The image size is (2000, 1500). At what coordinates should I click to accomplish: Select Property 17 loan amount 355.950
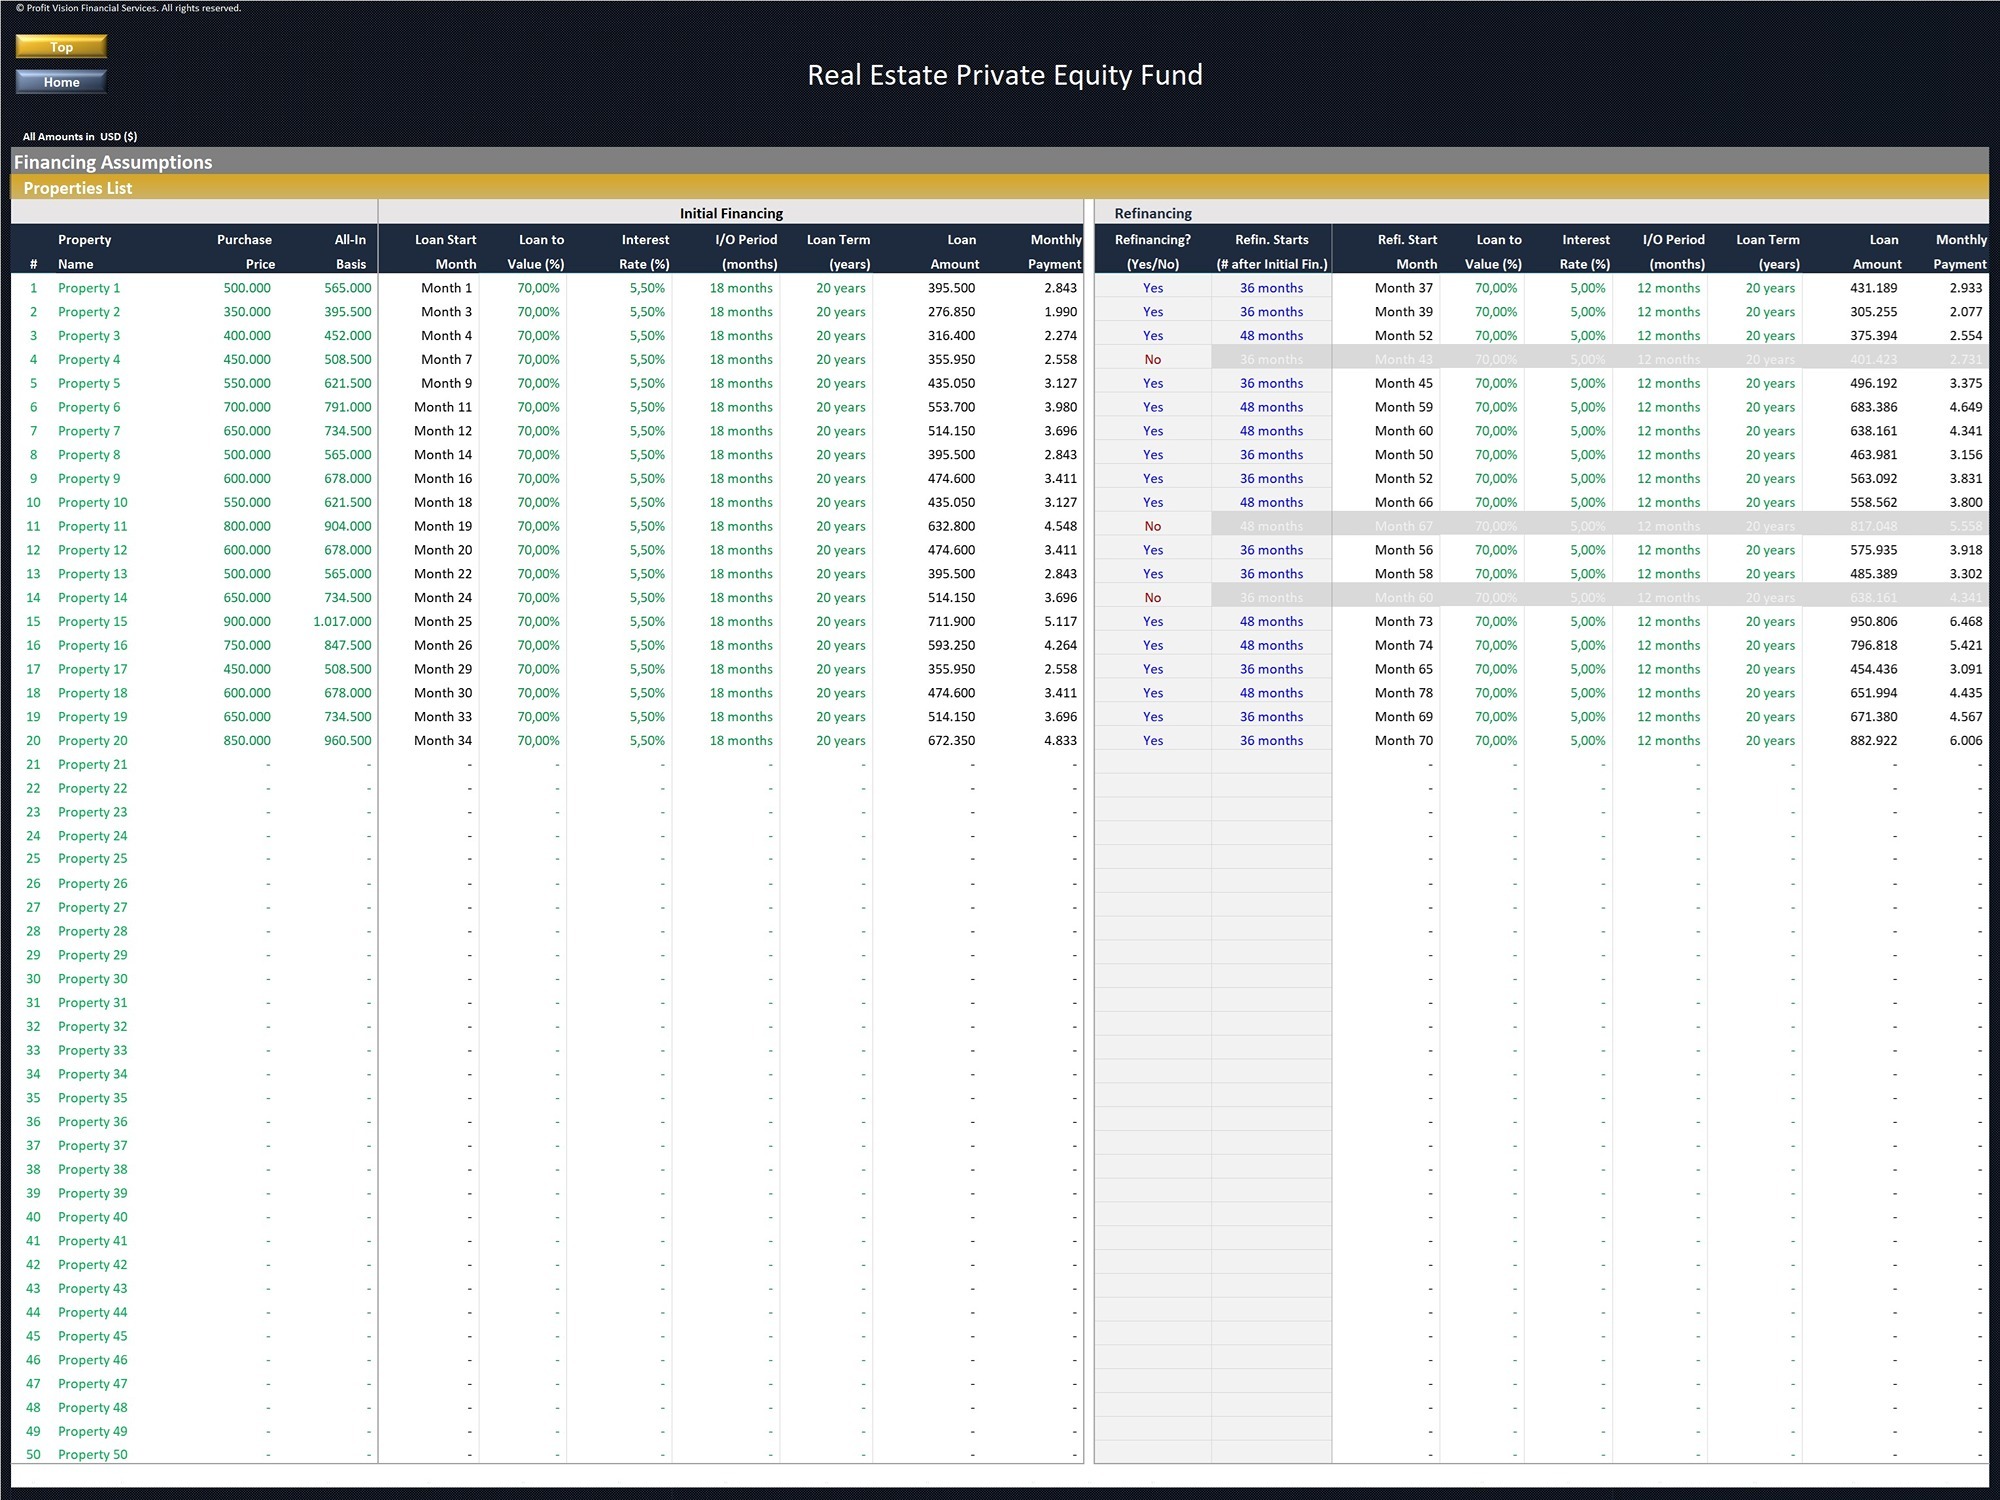click(951, 670)
